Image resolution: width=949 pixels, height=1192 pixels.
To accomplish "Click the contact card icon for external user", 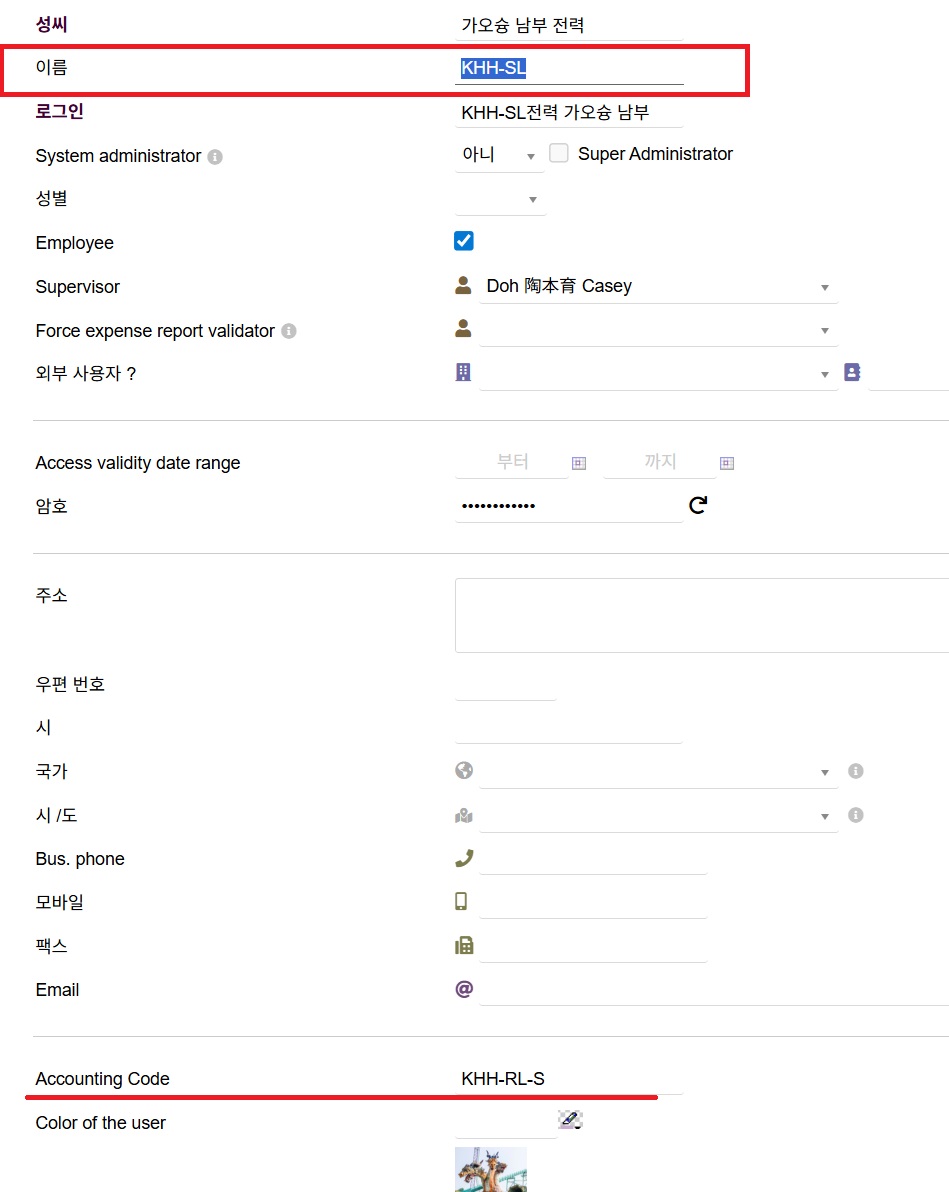I will (852, 373).
